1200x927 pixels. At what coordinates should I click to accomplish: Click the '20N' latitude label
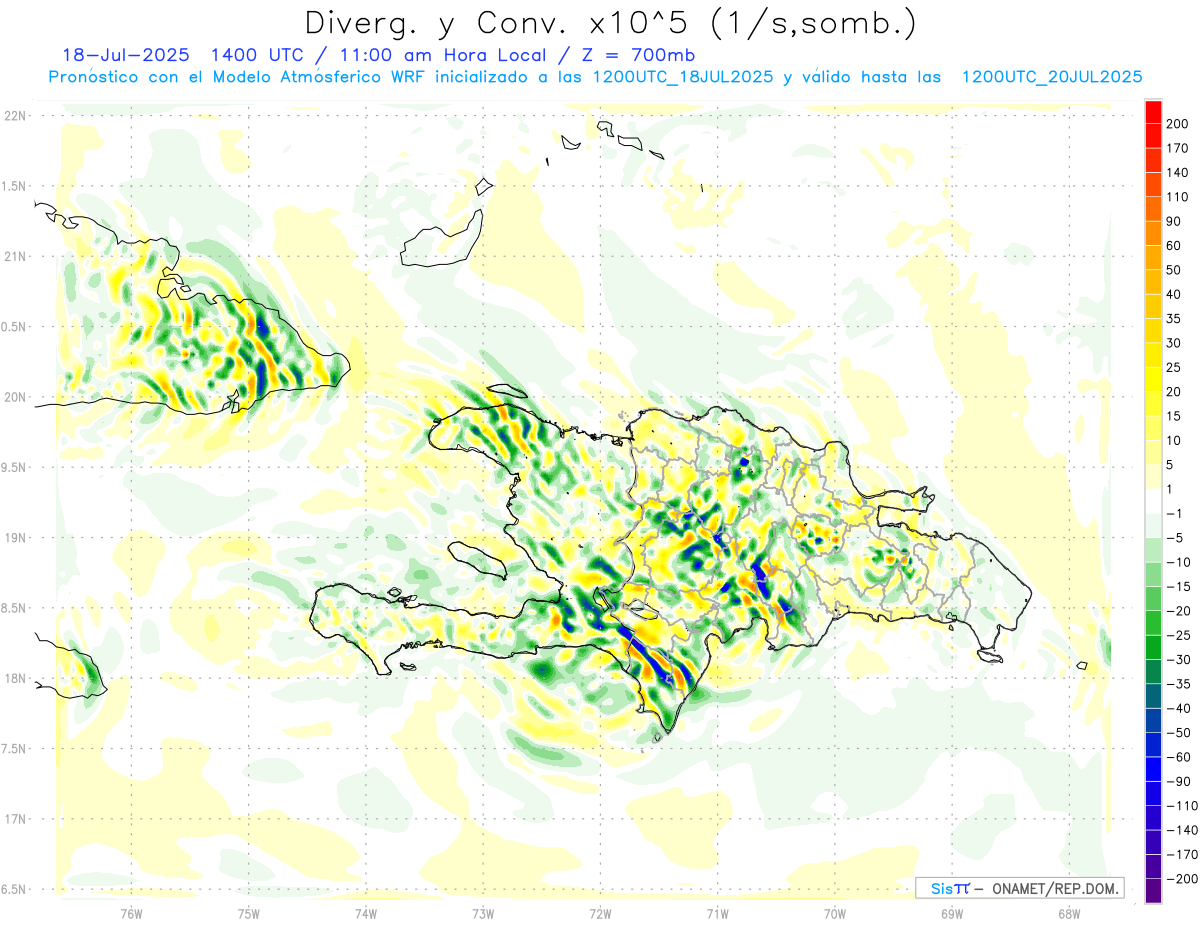click(15, 397)
